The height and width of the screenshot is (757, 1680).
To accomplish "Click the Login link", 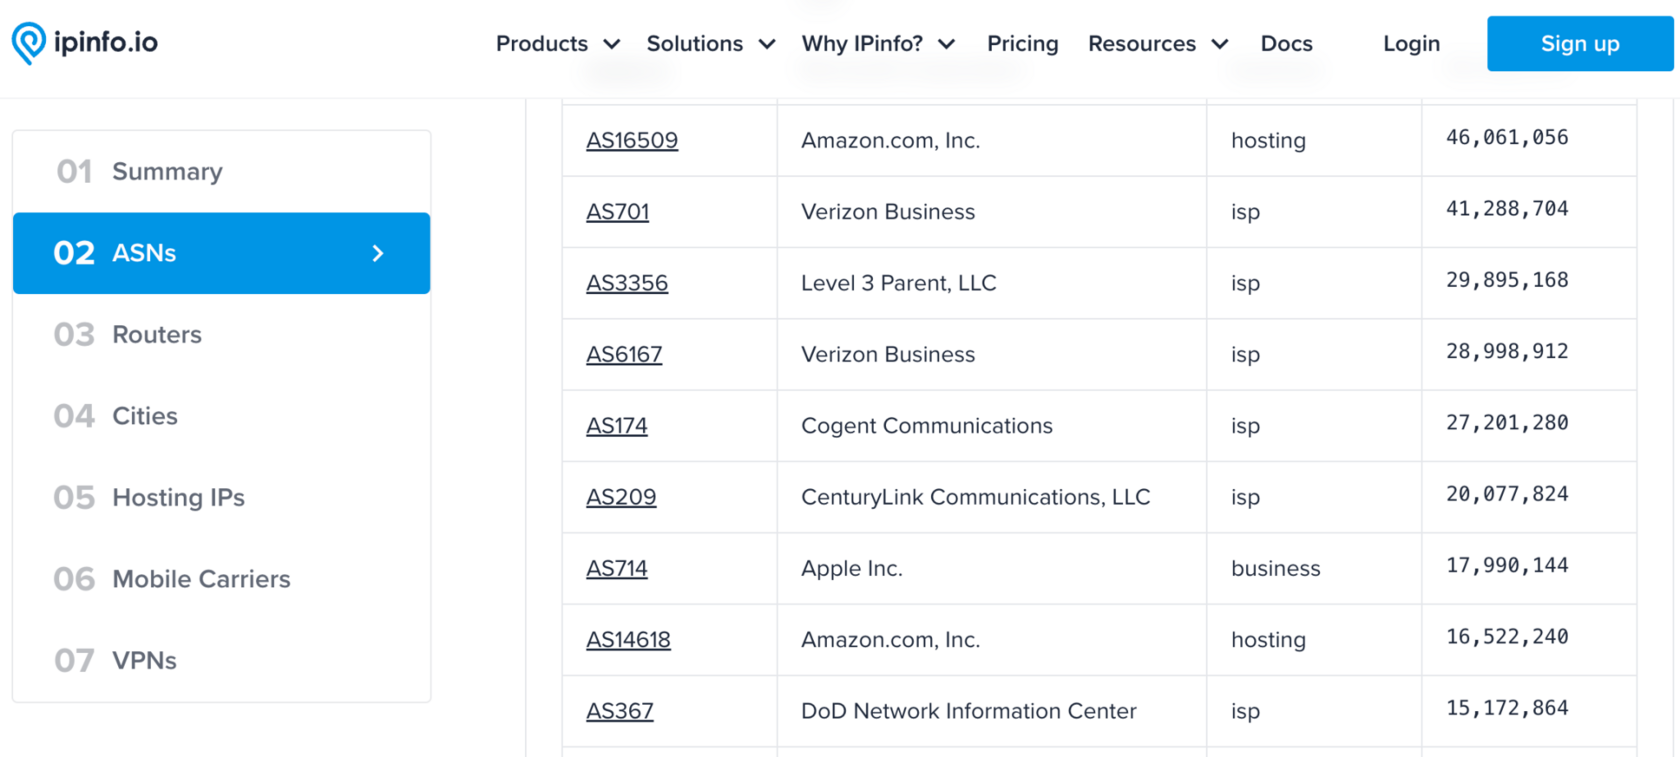I will point(1411,44).
